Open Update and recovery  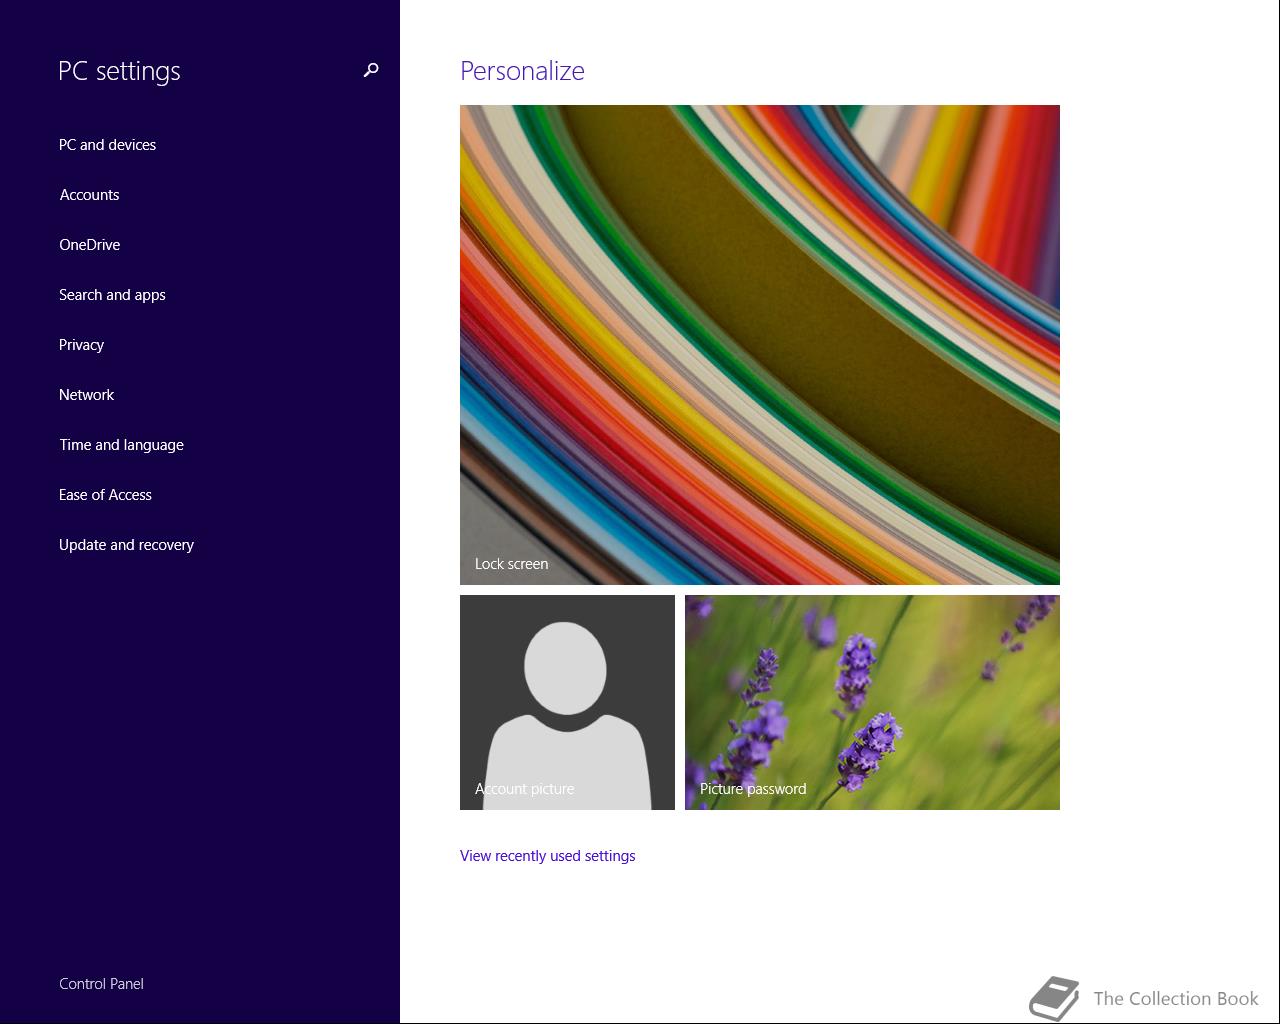coord(126,545)
